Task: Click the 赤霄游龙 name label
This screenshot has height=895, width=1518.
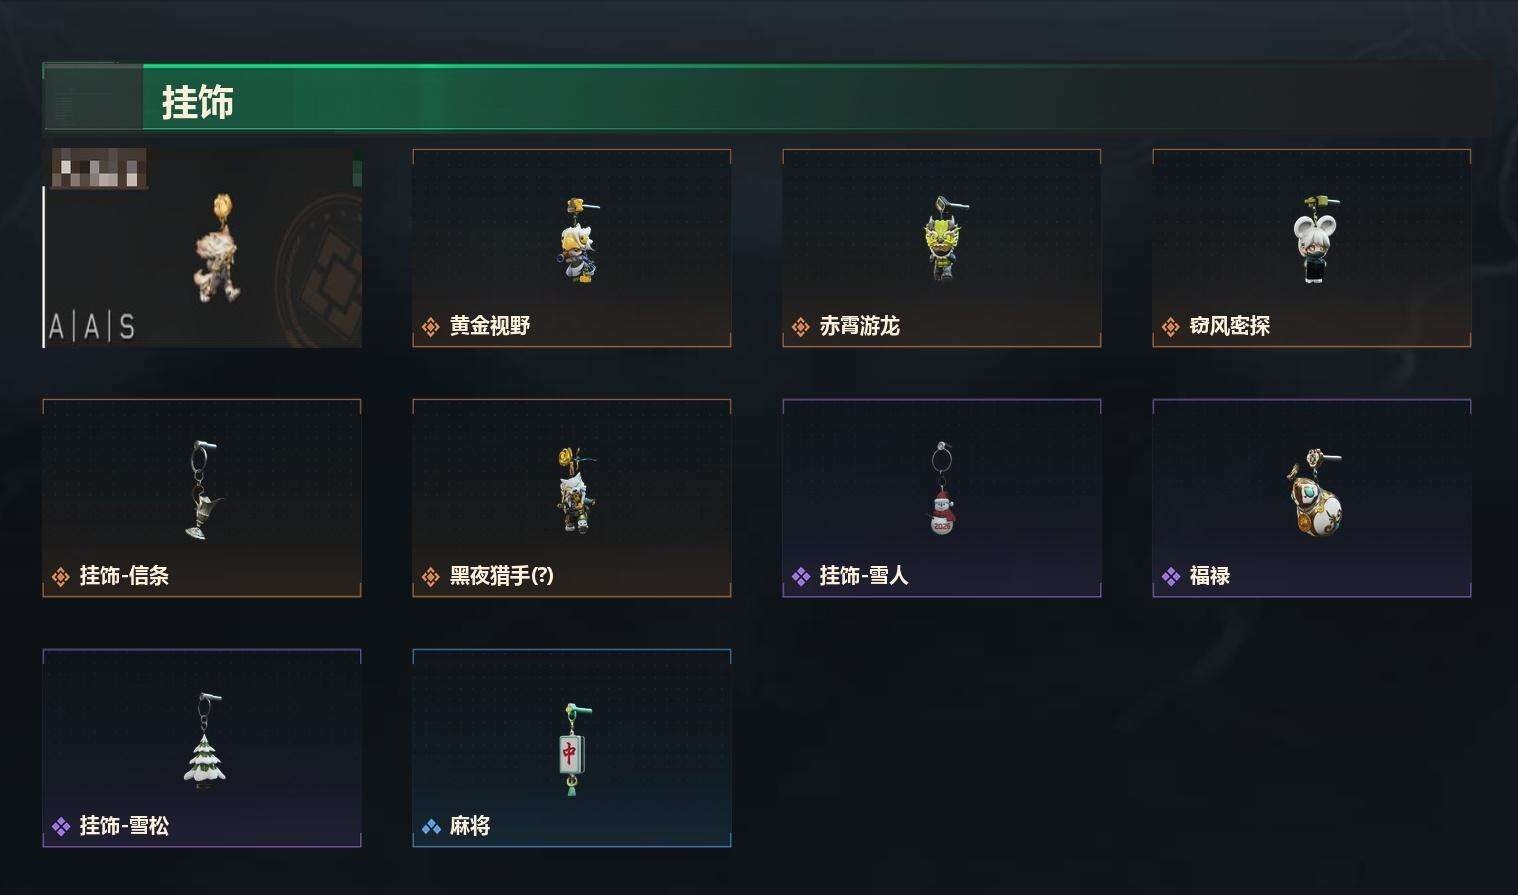Action: coord(860,326)
